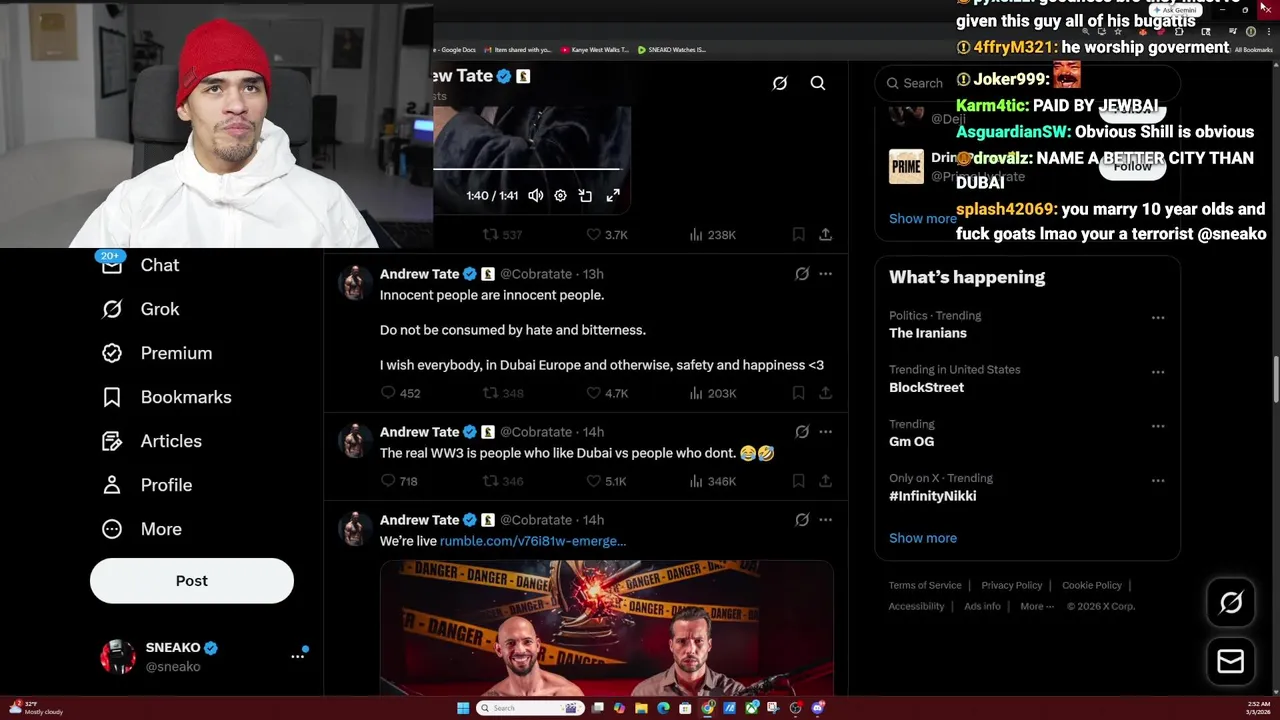1280x720 pixels.
Task: Bookmark the post with 238K views
Action: click(x=798, y=235)
